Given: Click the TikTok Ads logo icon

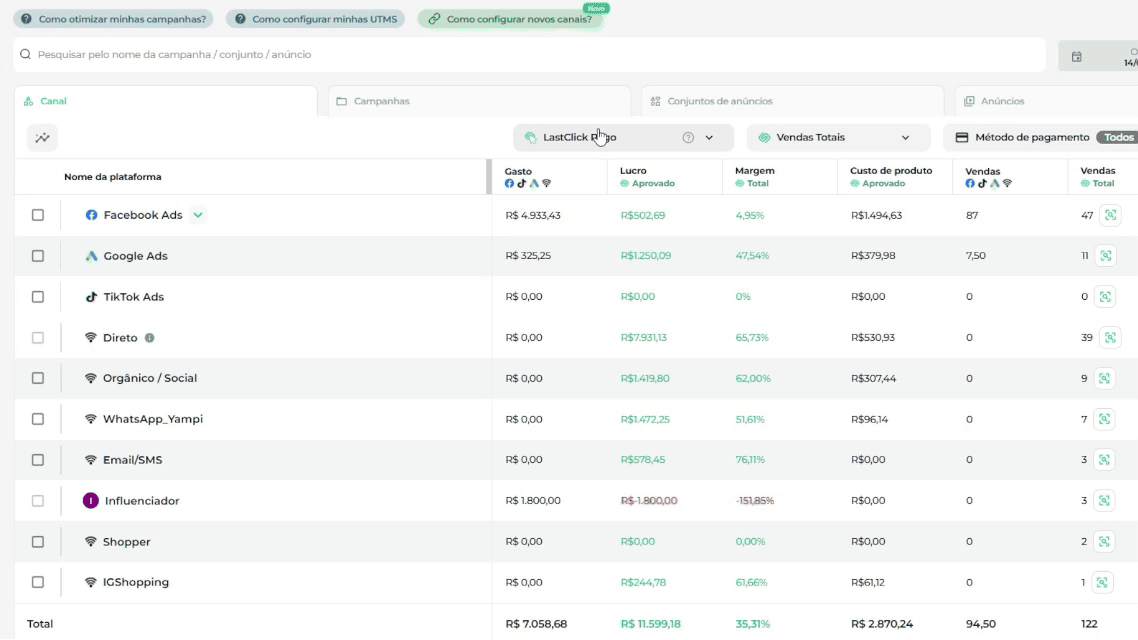Looking at the screenshot, I should (x=91, y=297).
